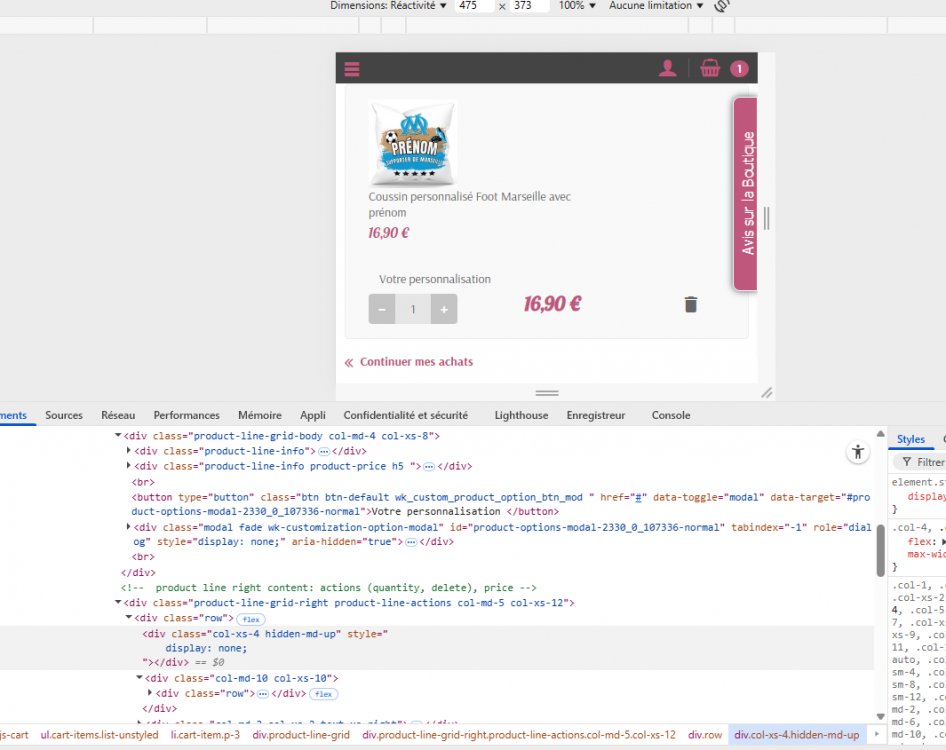946x750 pixels.
Task: Collapse the product-line-grid-right div node
Action: point(118,602)
